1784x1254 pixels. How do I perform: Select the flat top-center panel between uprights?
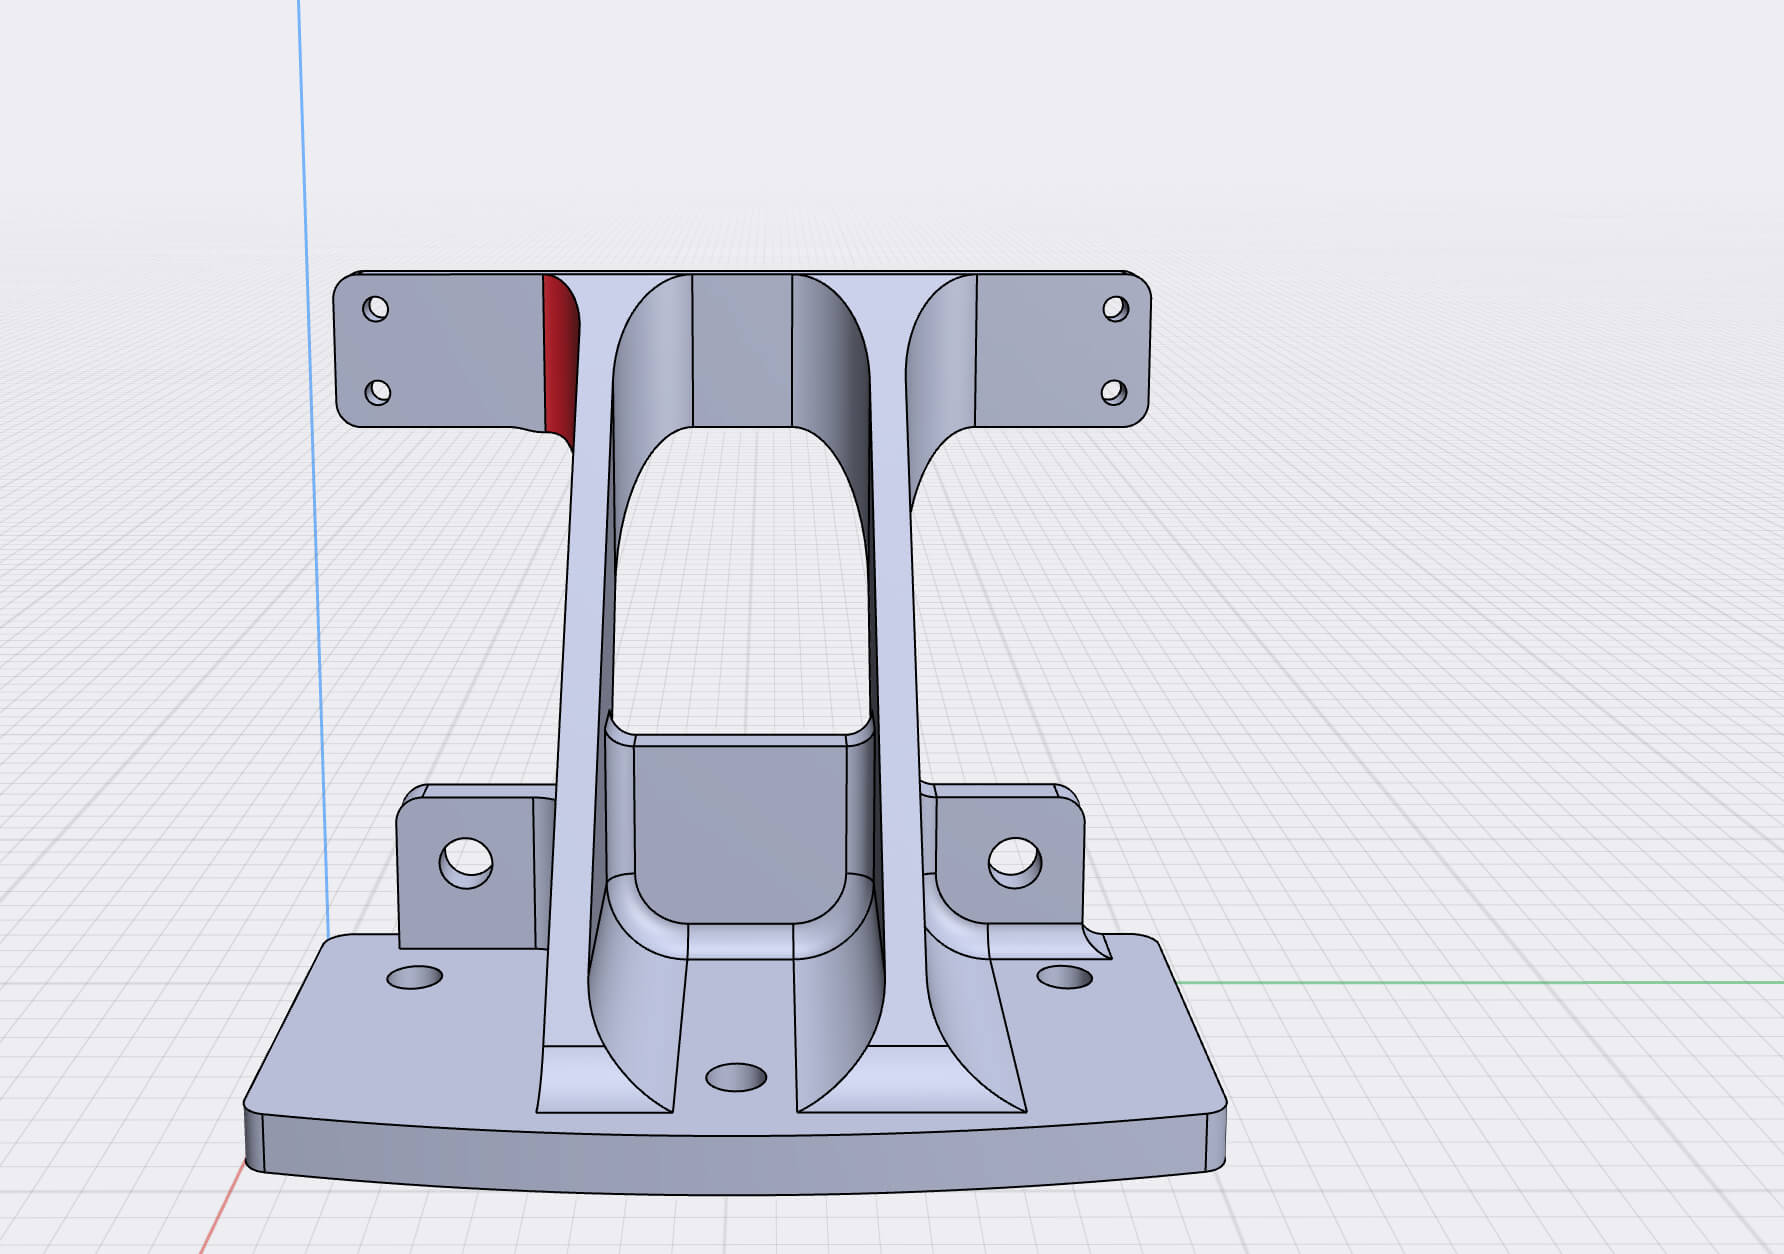pos(742,350)
